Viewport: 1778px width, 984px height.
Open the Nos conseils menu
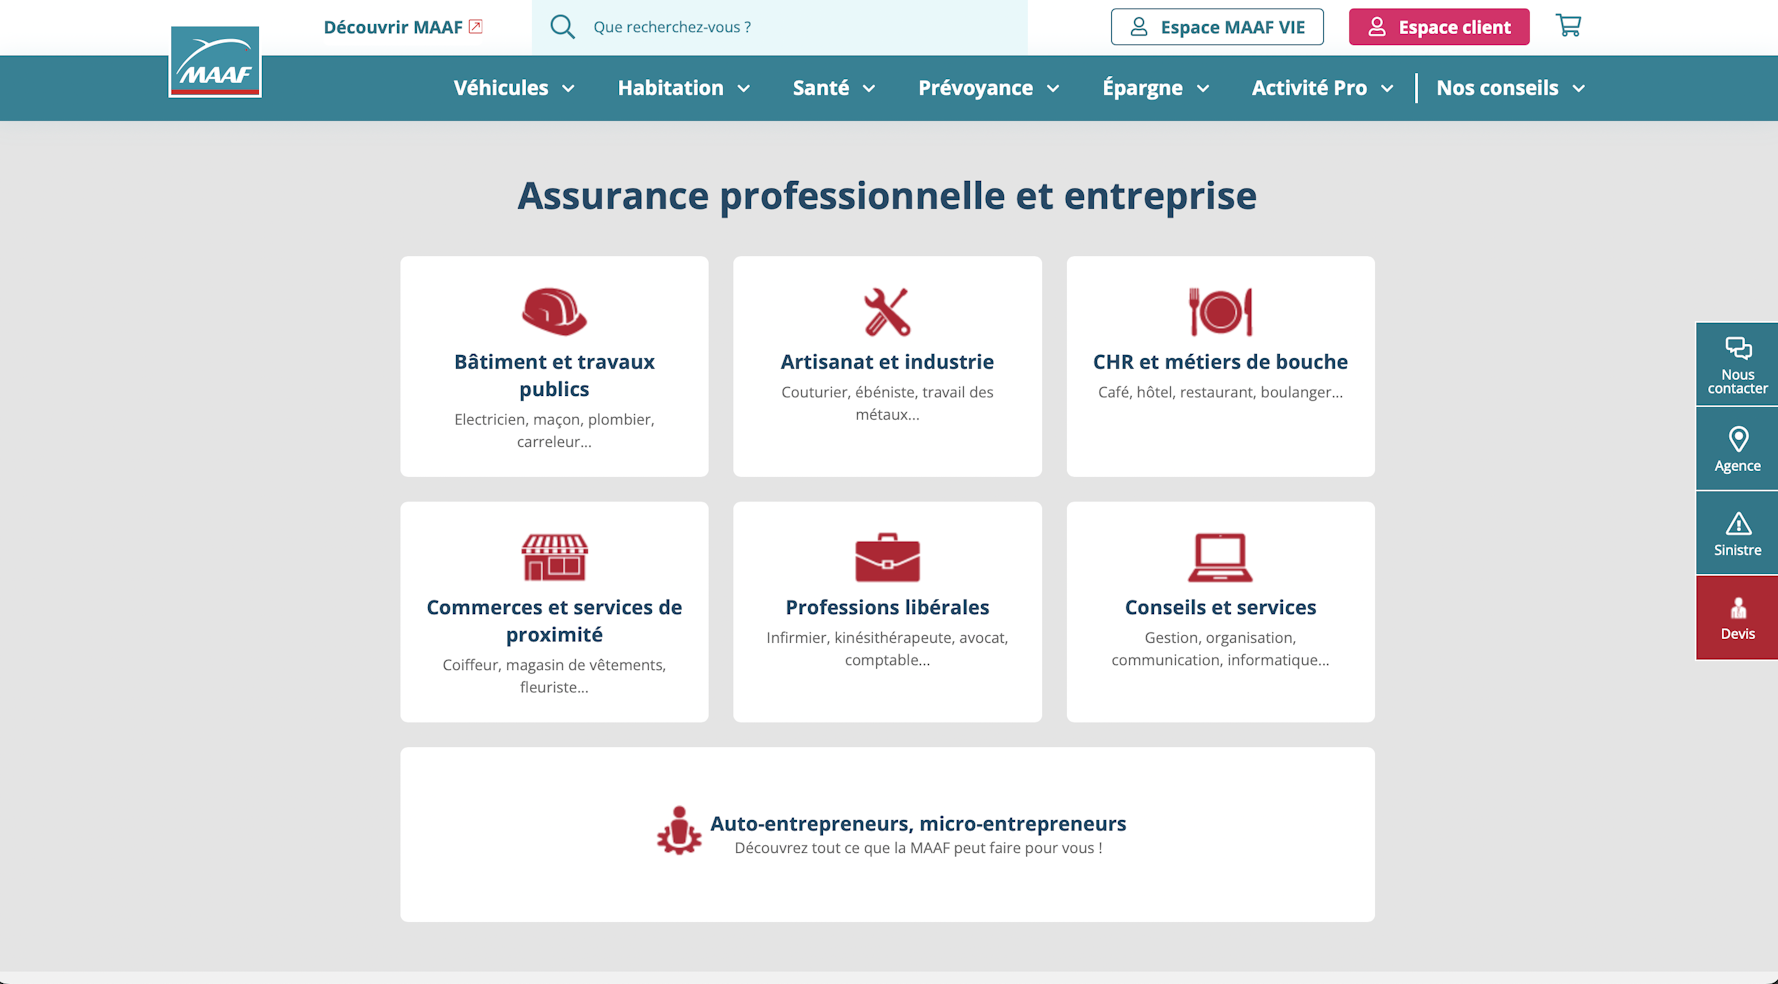(x=1509, y=88)
